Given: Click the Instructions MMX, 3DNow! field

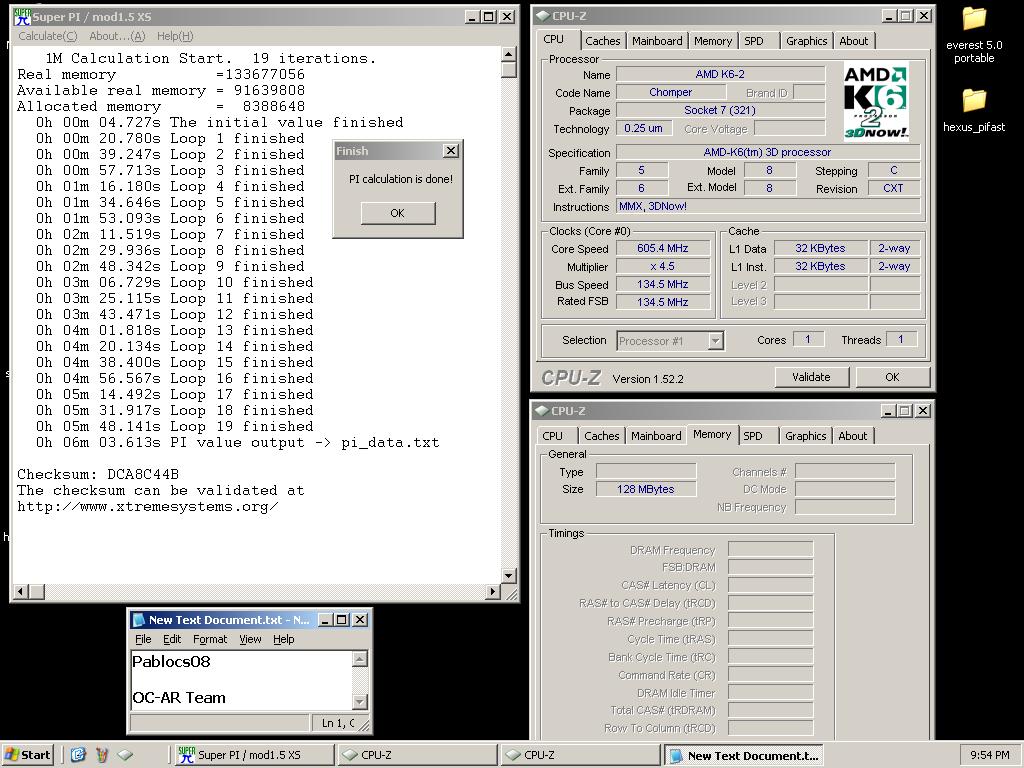Looking at the screenshot, I should pyautogui.click(x=769, y=206).
